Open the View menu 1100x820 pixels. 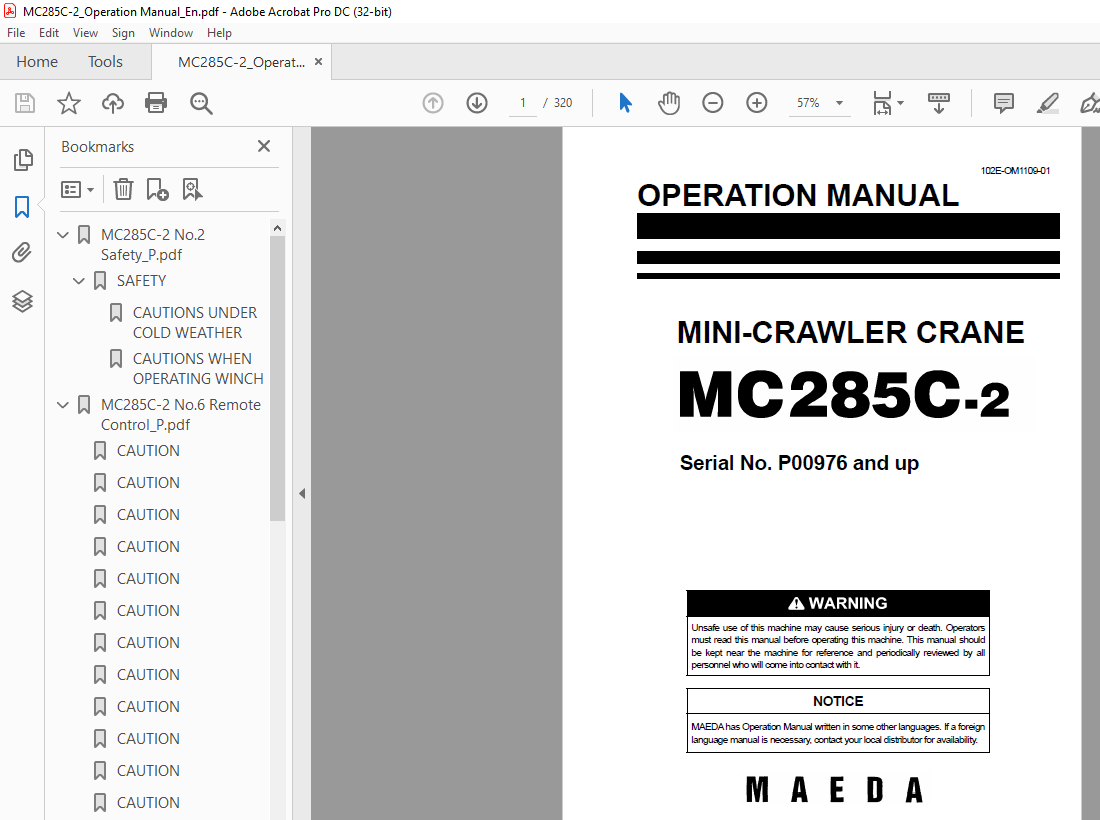tap(85, 33)
